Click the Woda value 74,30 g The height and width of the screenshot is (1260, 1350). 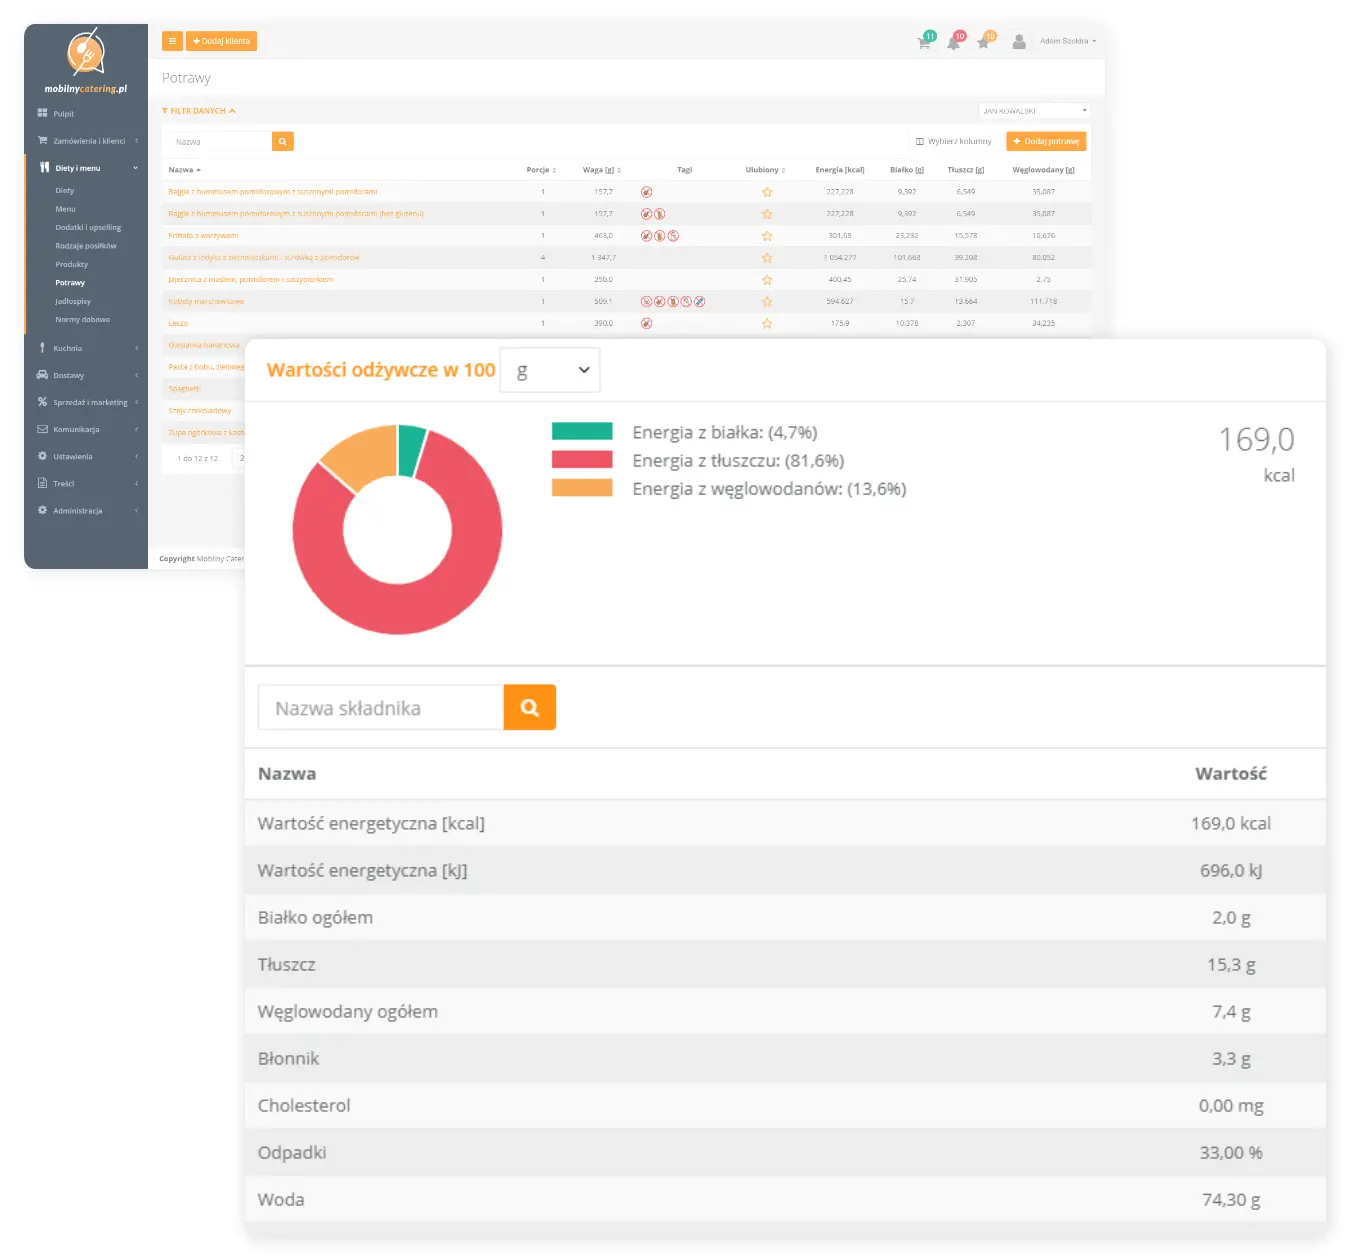coord(1231,1200)
